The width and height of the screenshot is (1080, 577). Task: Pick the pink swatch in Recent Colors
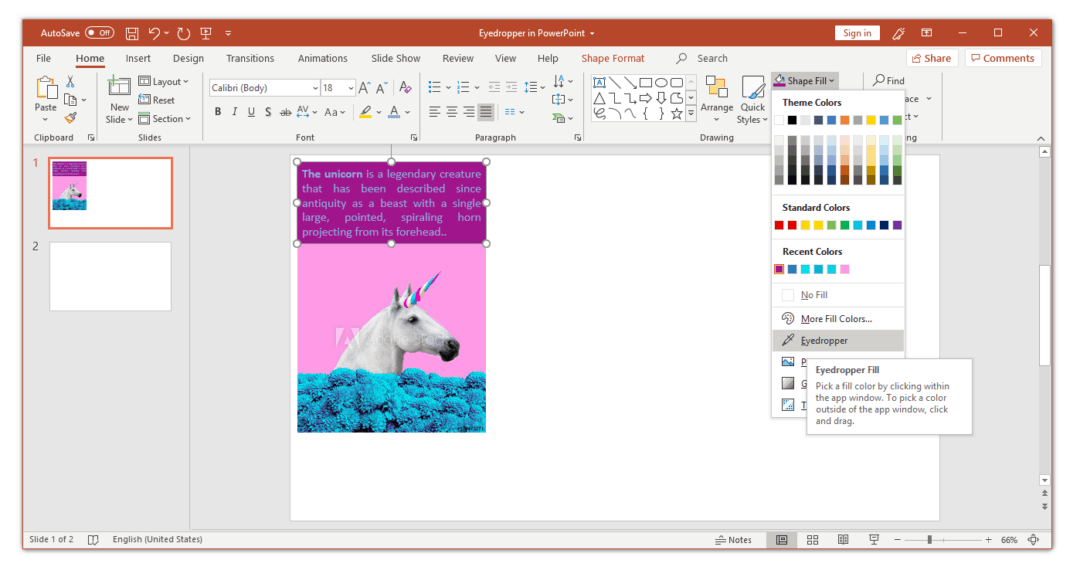[844, 269]
